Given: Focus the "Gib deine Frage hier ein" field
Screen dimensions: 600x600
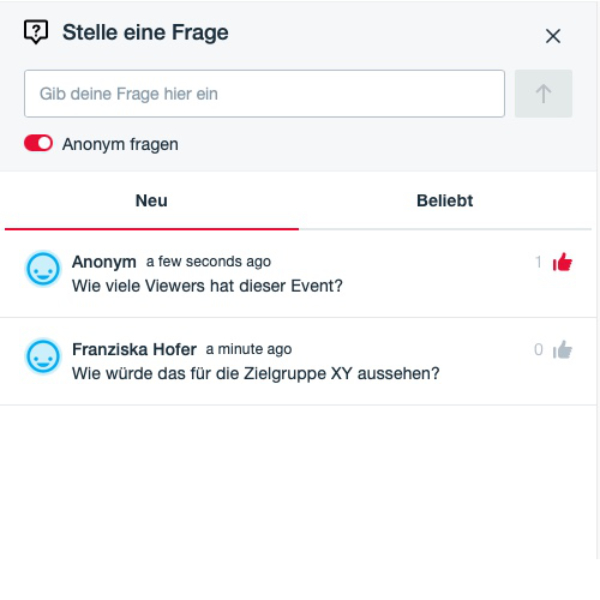Looking at the screenshot, I should point(264,94).
